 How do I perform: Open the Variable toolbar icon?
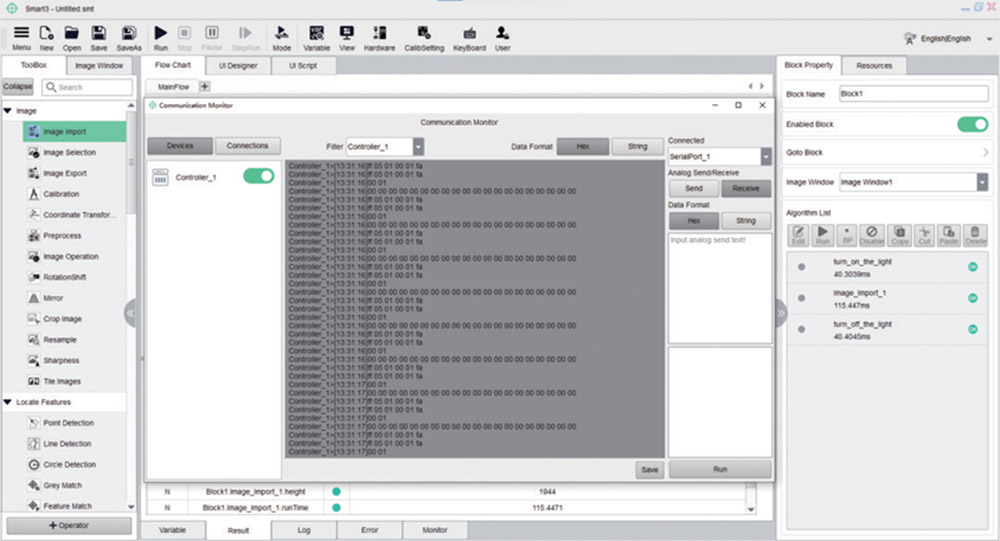click(316, 38)
